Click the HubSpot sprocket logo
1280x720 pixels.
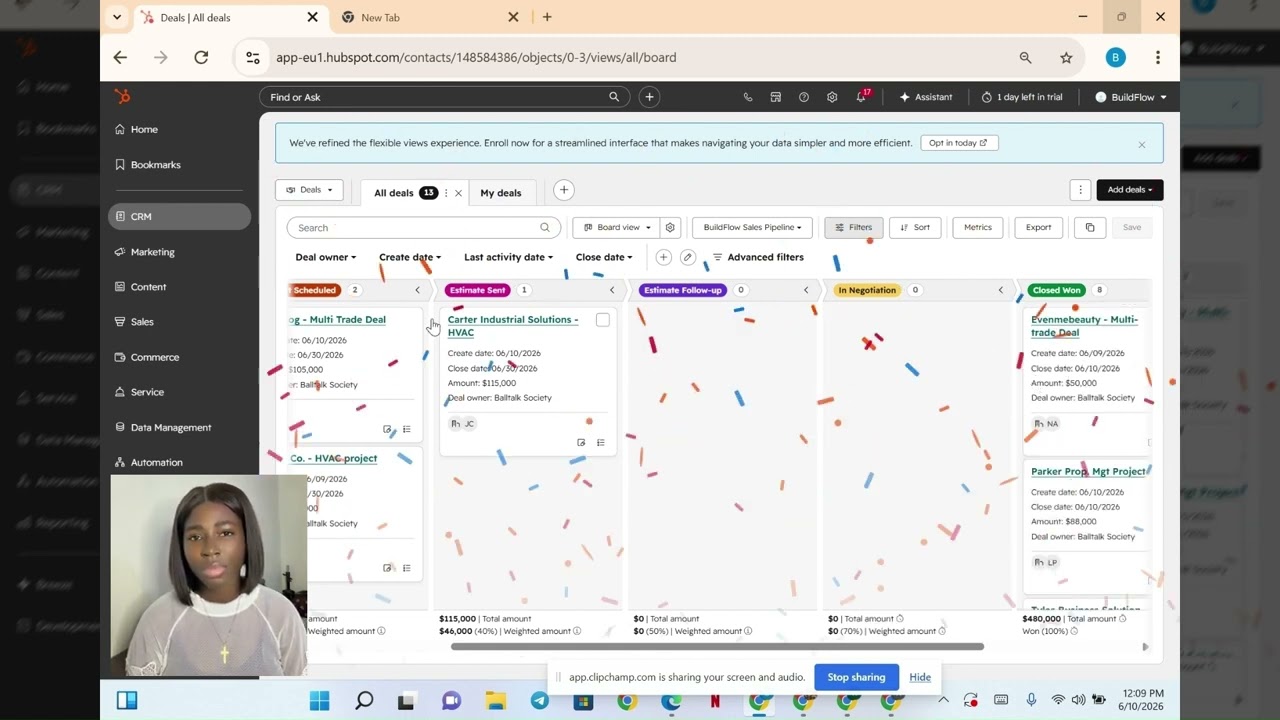pyautogui.click(x=122, y=96)
